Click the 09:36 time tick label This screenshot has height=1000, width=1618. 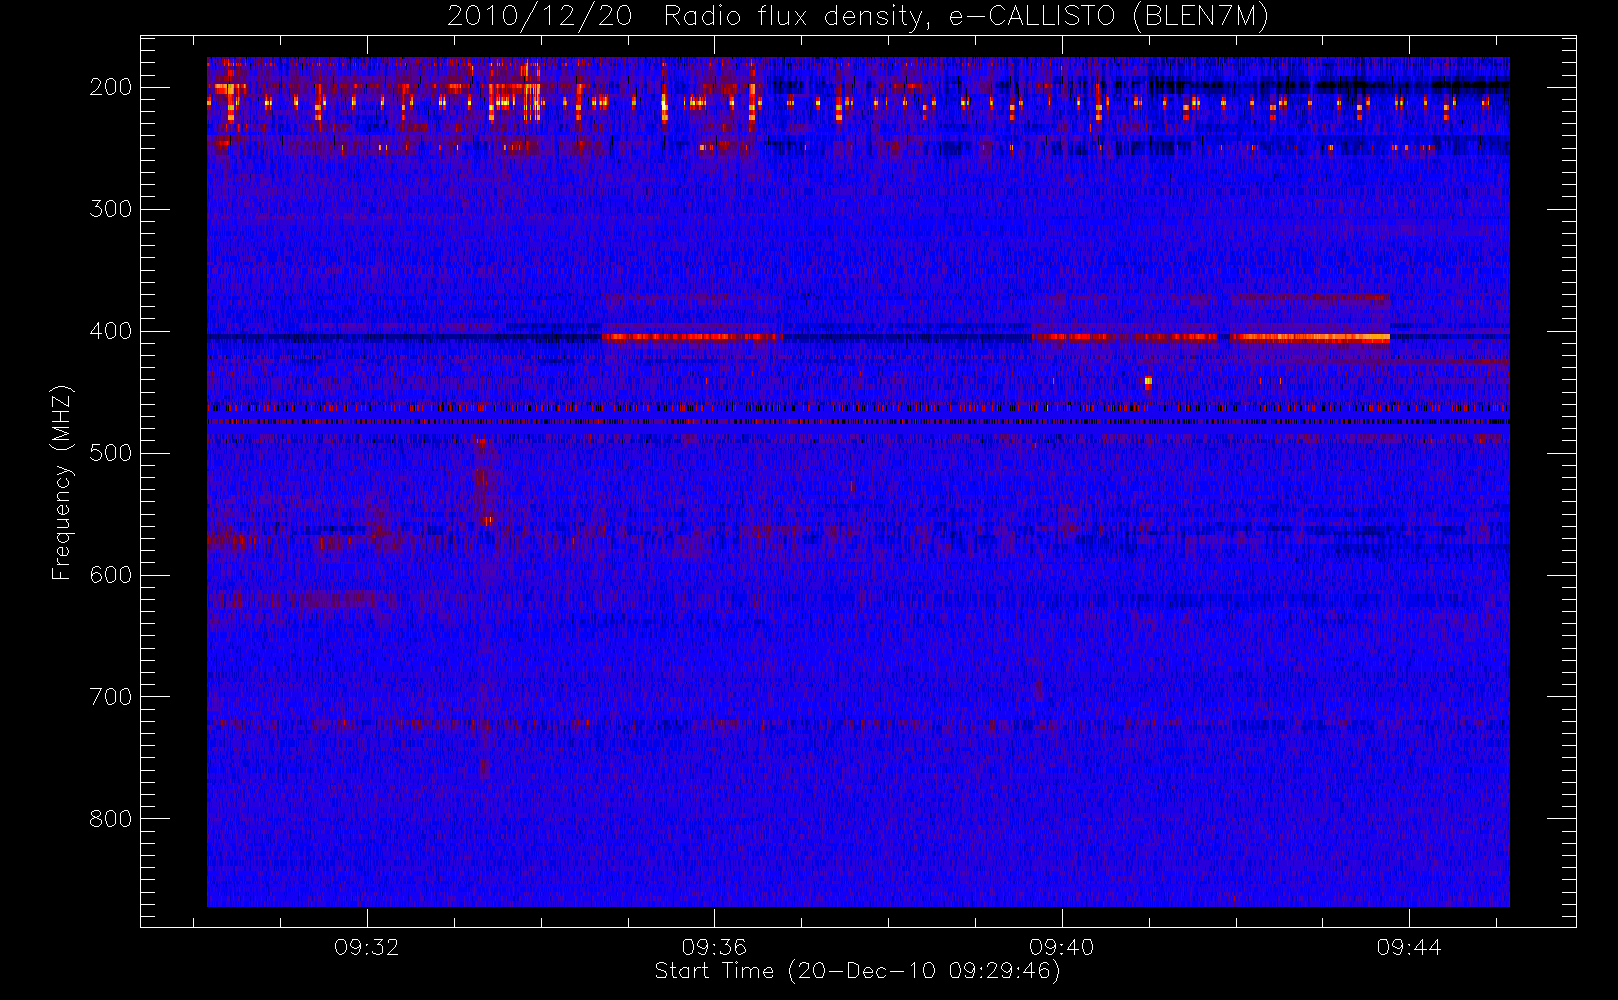[714, 947]
